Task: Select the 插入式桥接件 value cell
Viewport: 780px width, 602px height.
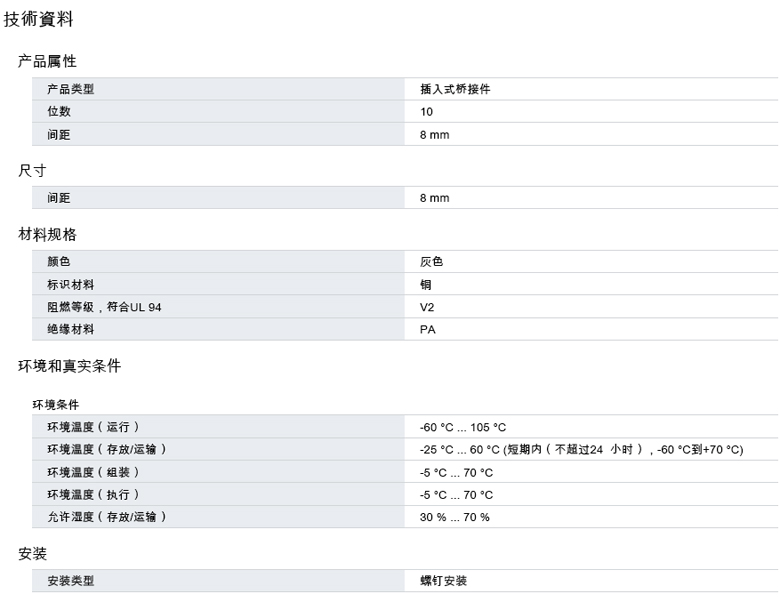Action: click(455, 89)
